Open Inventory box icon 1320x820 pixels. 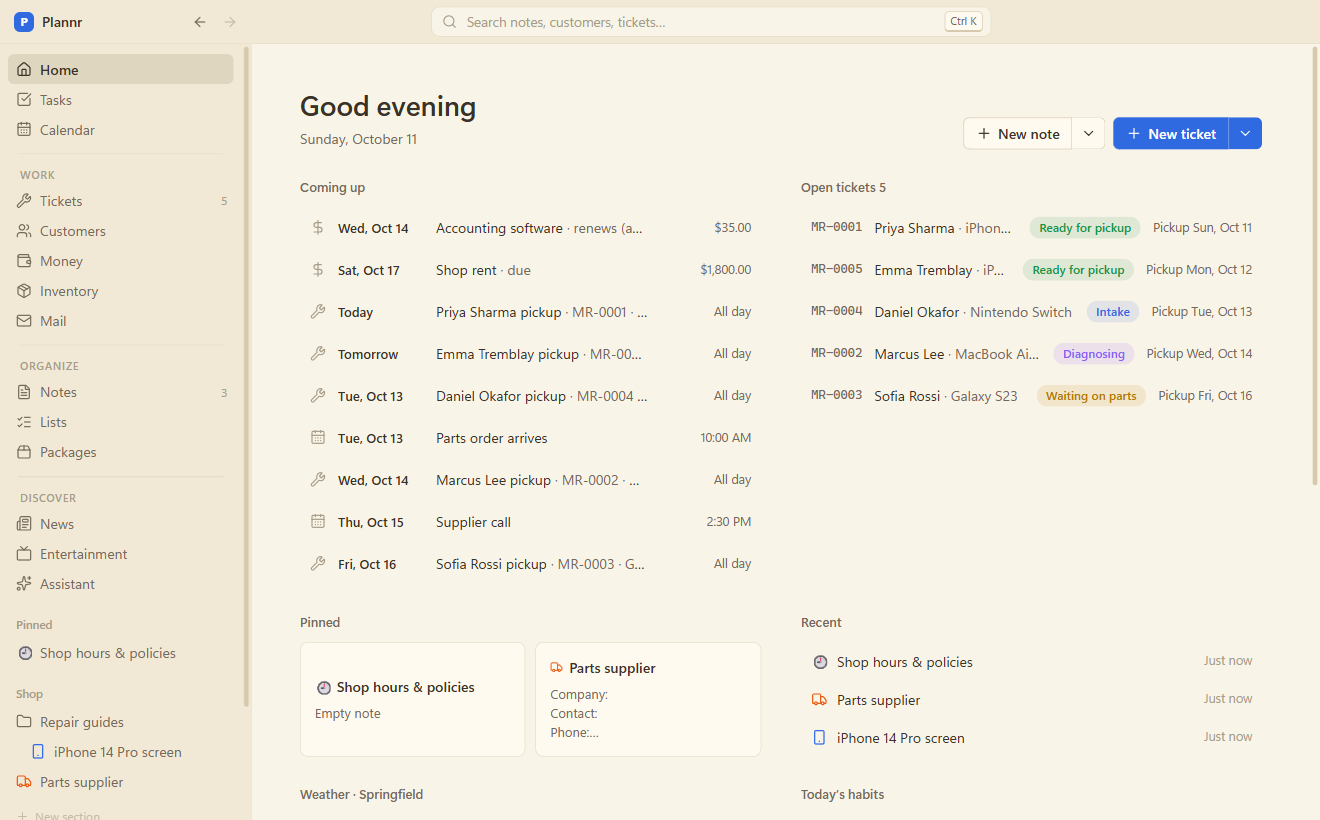(x=24, y=291)
